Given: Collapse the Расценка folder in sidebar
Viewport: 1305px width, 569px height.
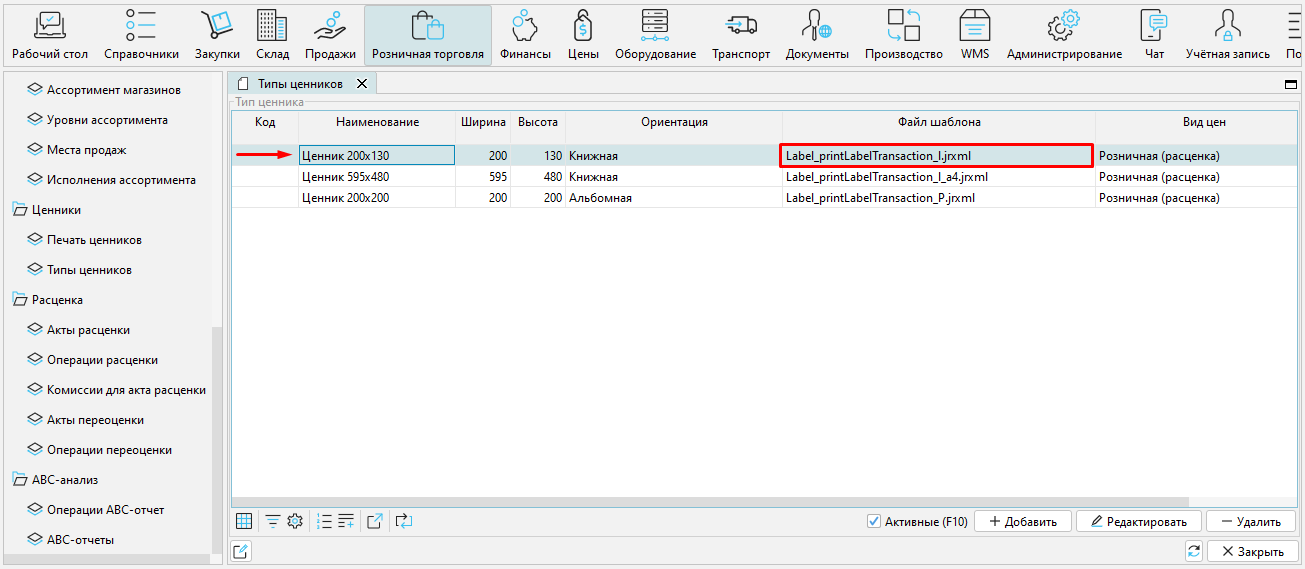Looking at the screenshot, I should click(19, 300).
